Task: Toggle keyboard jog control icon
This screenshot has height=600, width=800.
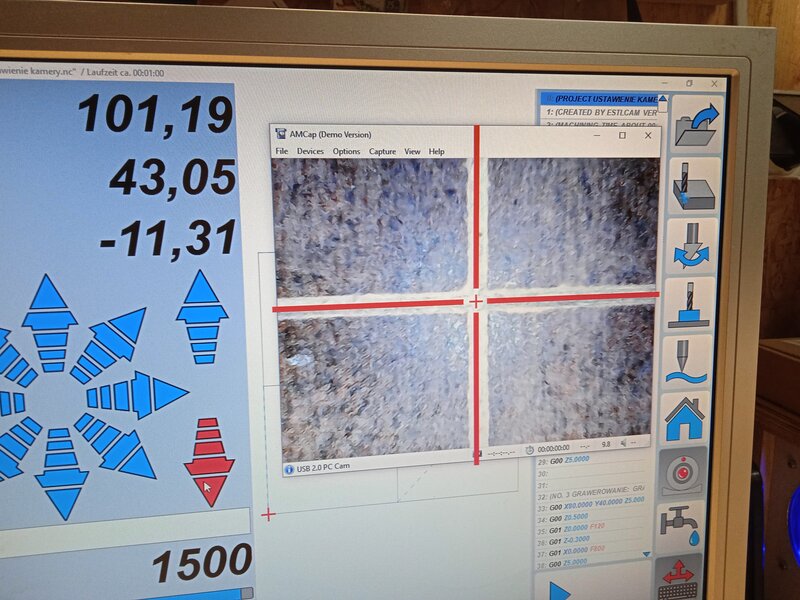Action: 677,578
